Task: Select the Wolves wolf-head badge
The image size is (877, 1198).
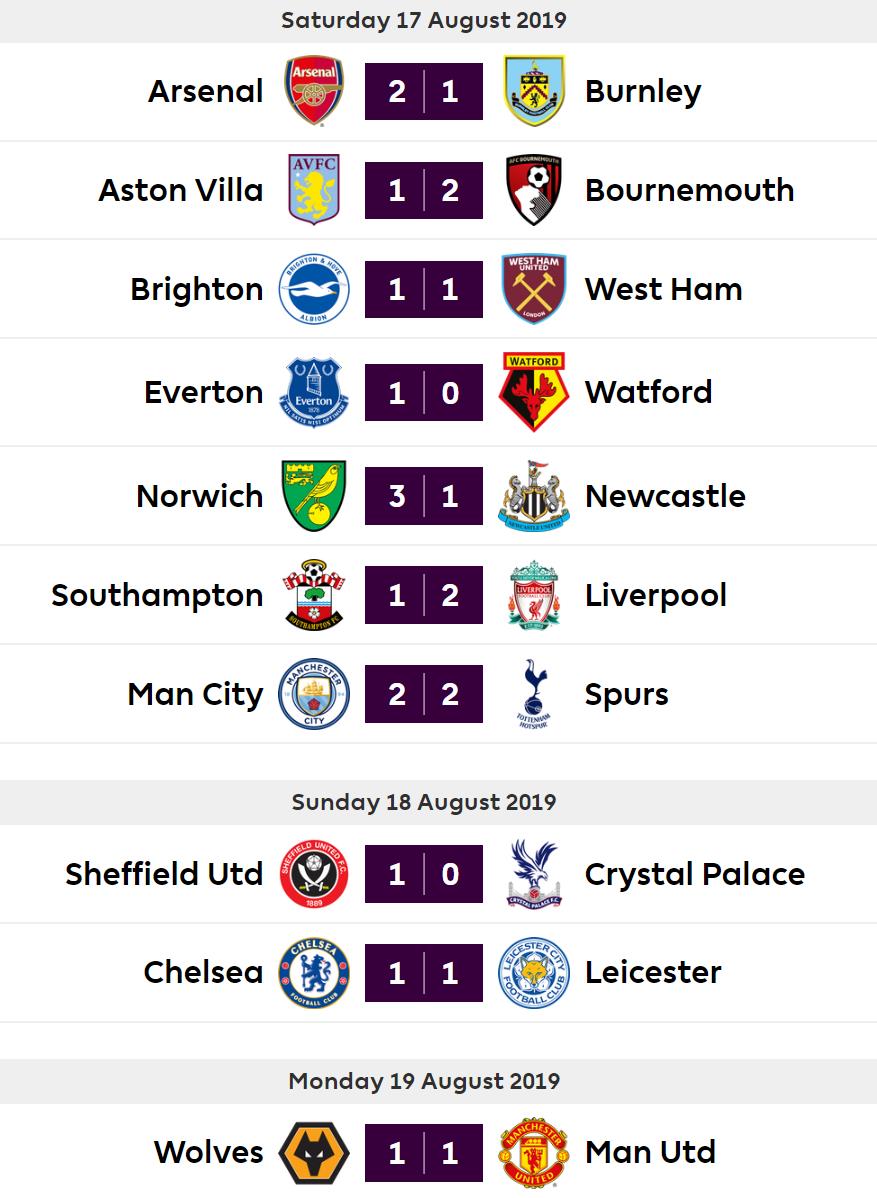Action: pos(314,1152)
